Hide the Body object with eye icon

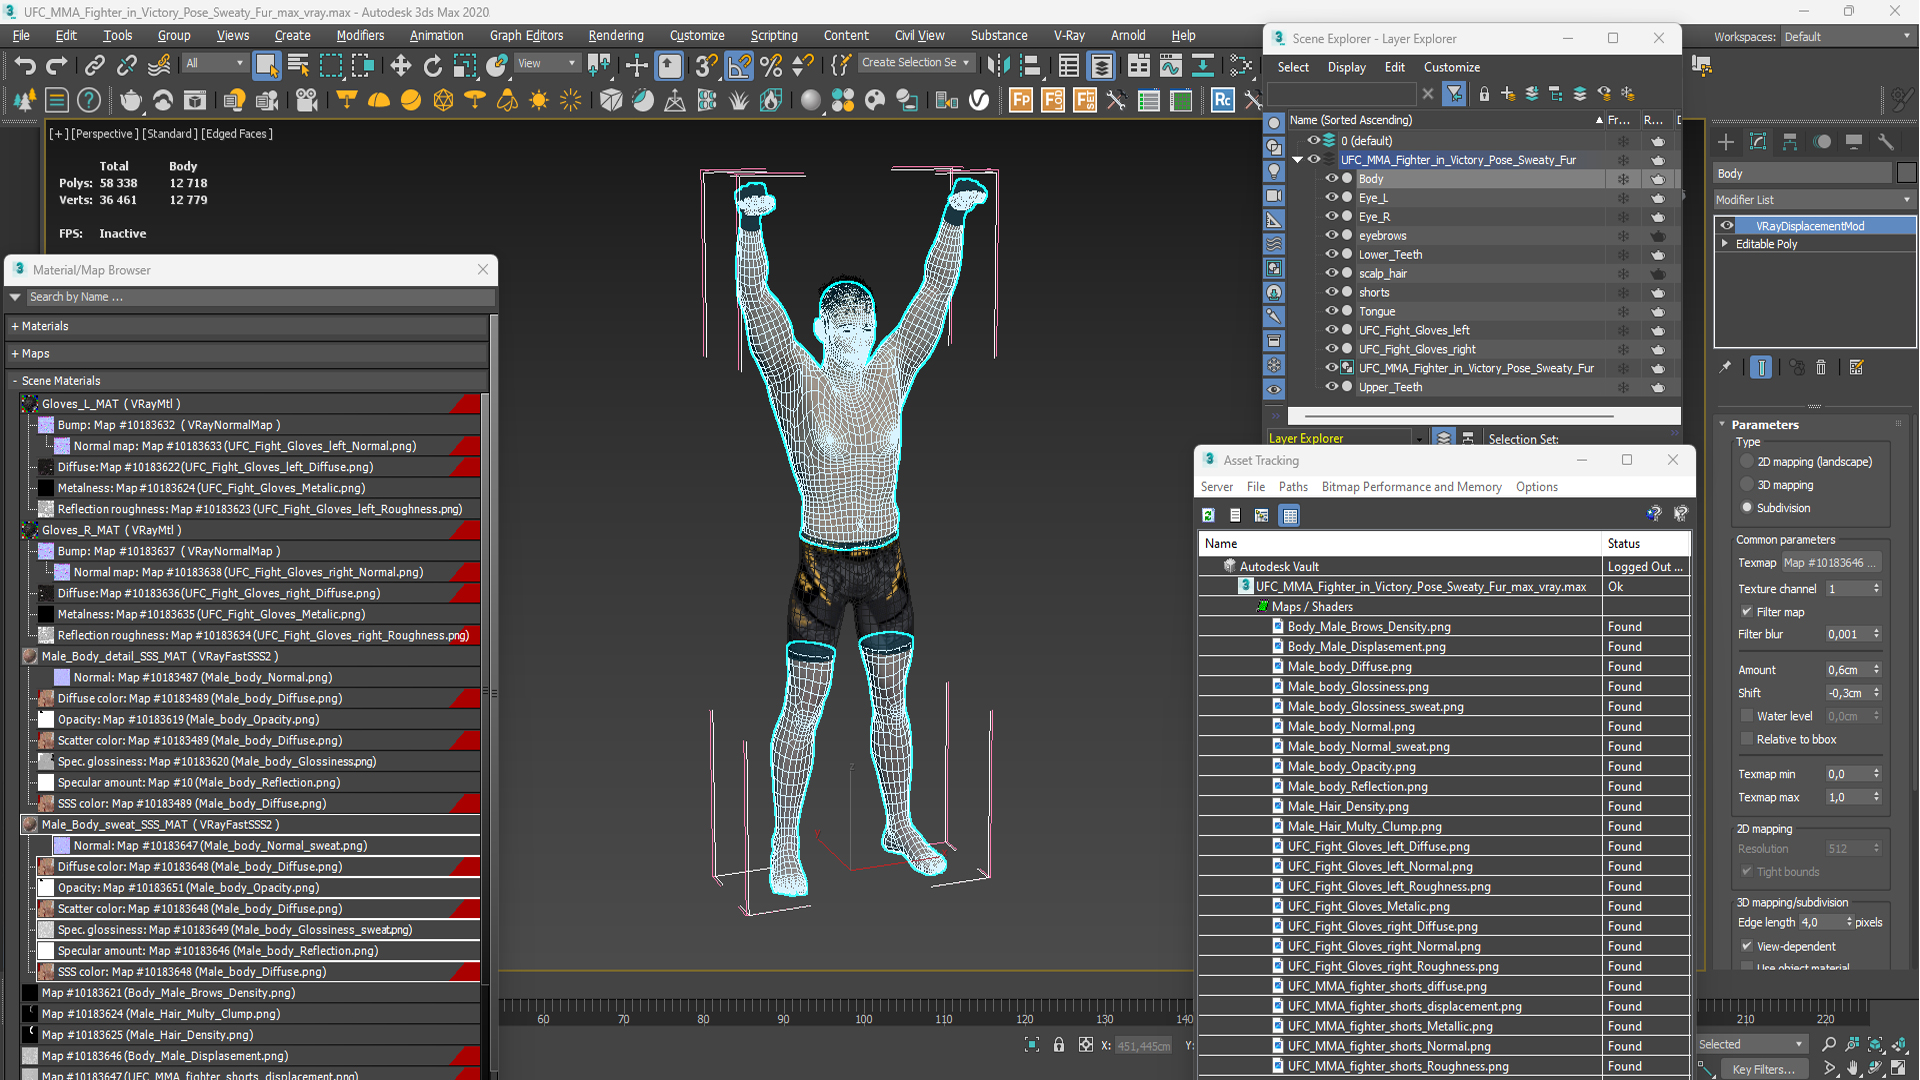(1331, 178)
